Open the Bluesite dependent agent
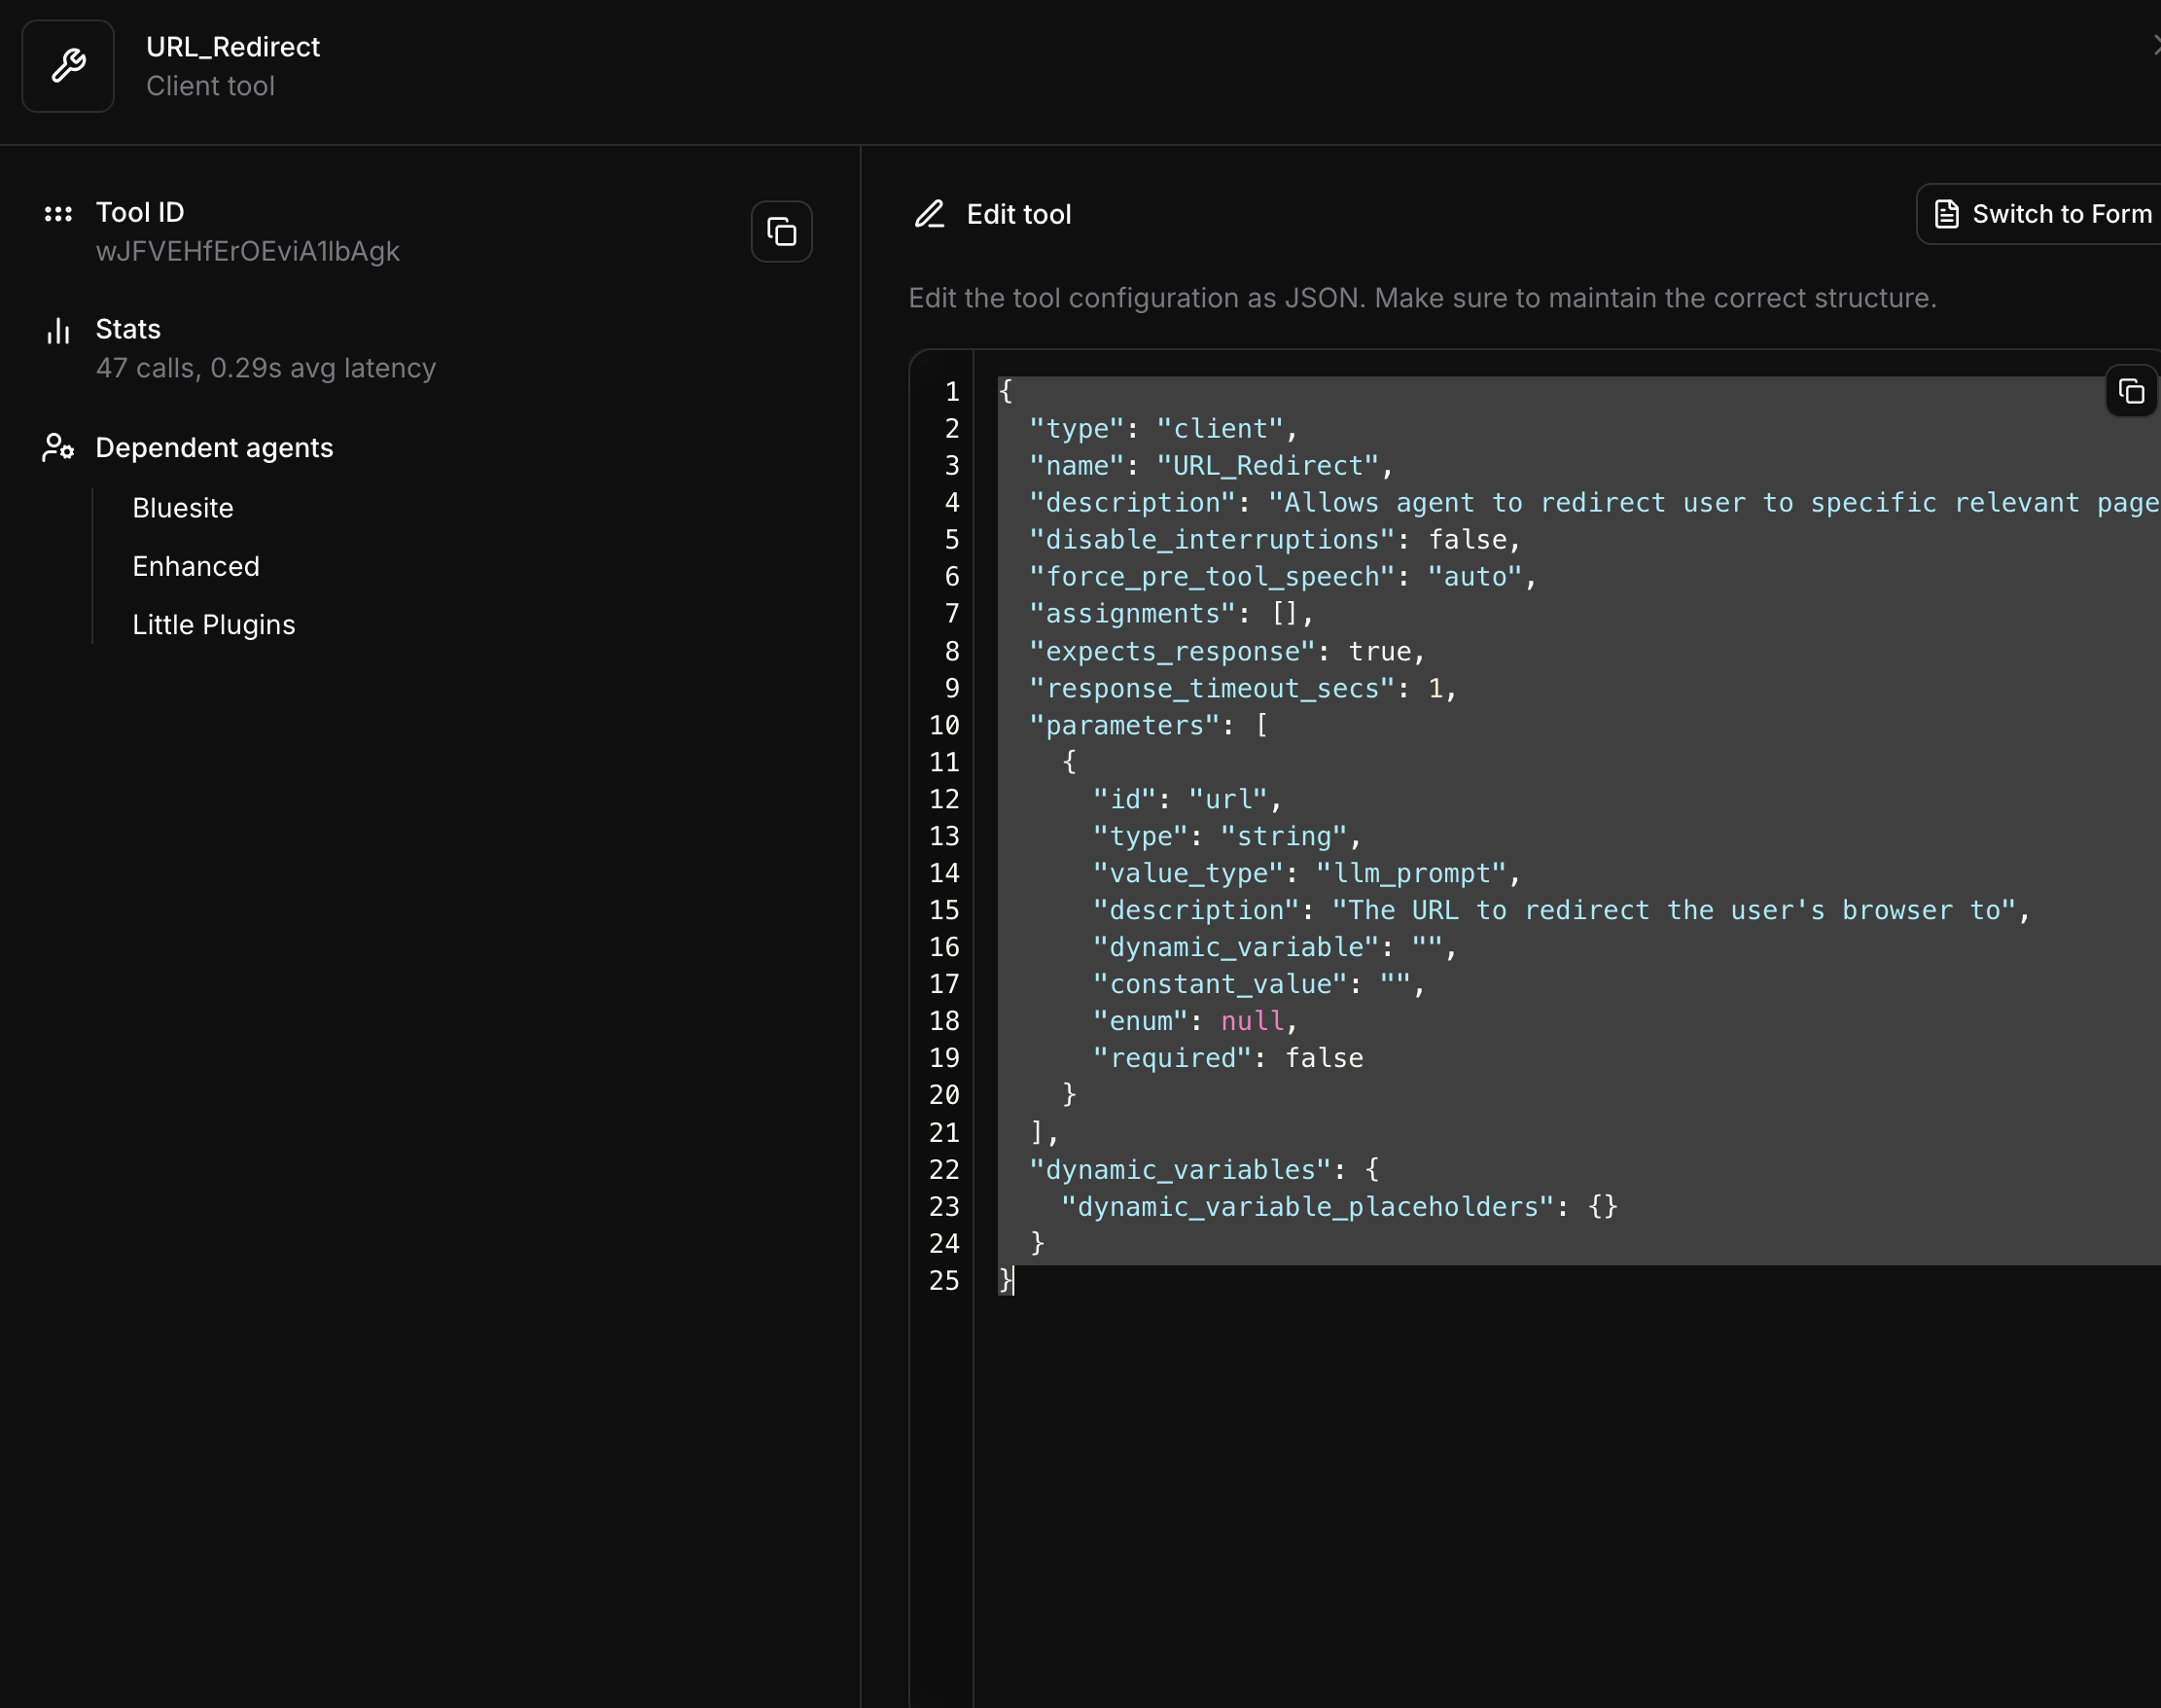This screenshot has height=1708, width=2161. (183, 508)
